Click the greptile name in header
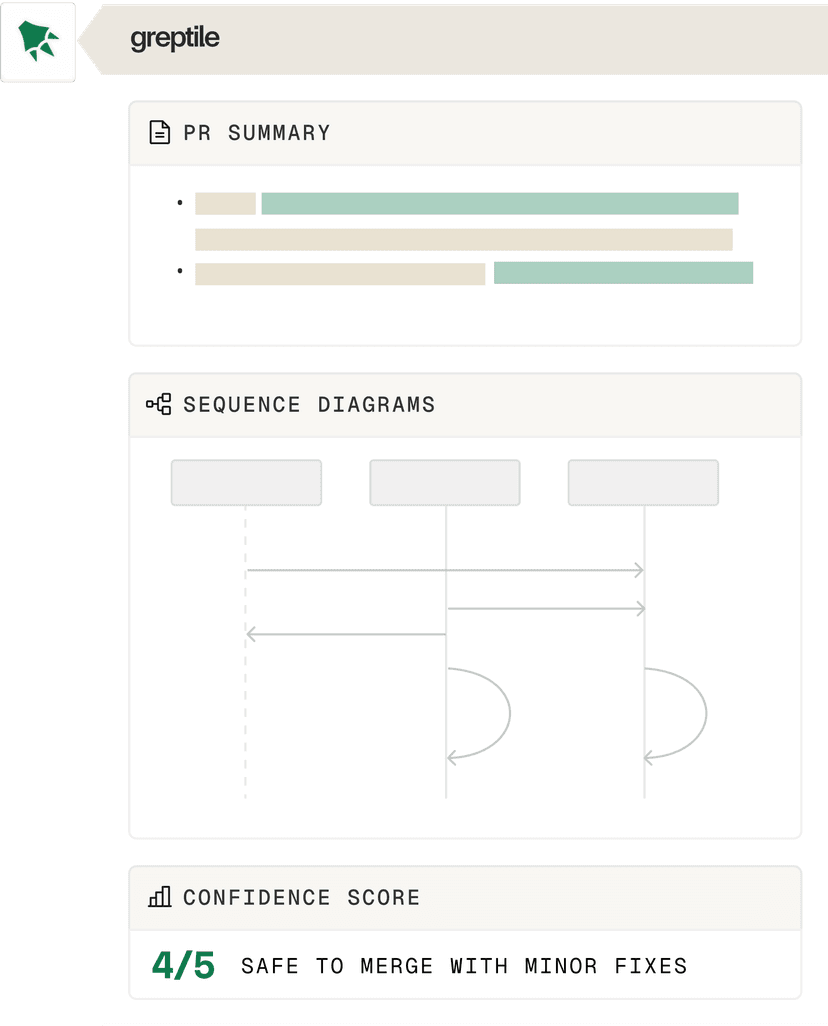The image size is (828, 1026). (x=175, y=39)
